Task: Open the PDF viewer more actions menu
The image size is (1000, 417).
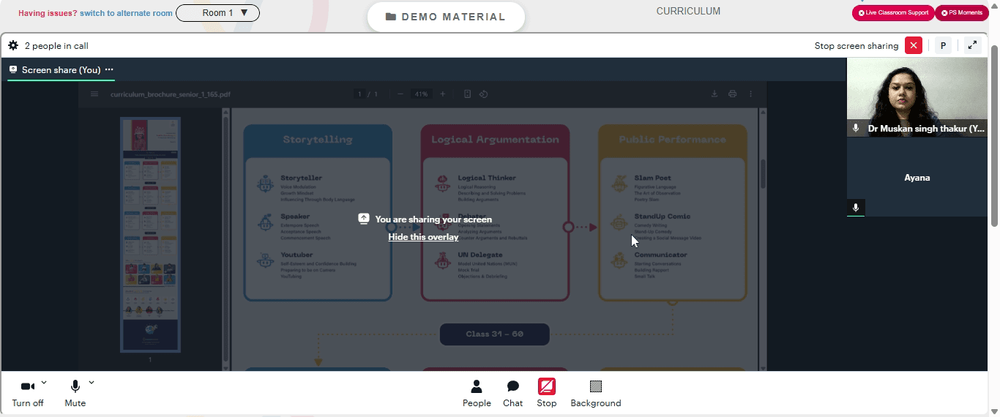Action: pyautogui.click(x=751, y=94)
